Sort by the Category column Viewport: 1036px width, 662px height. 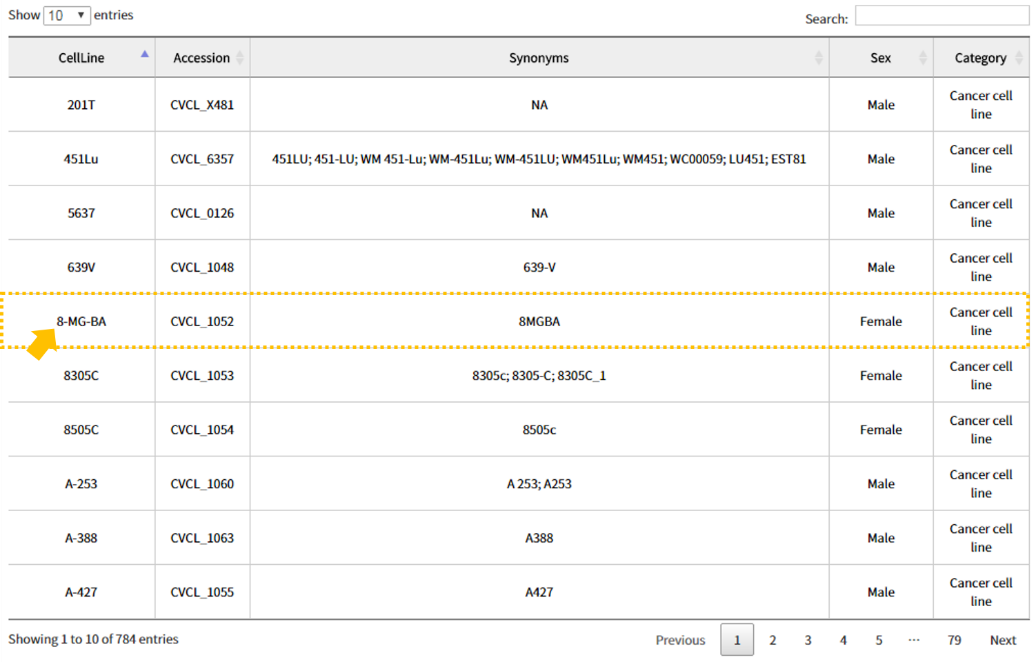(x=980, y=57)
